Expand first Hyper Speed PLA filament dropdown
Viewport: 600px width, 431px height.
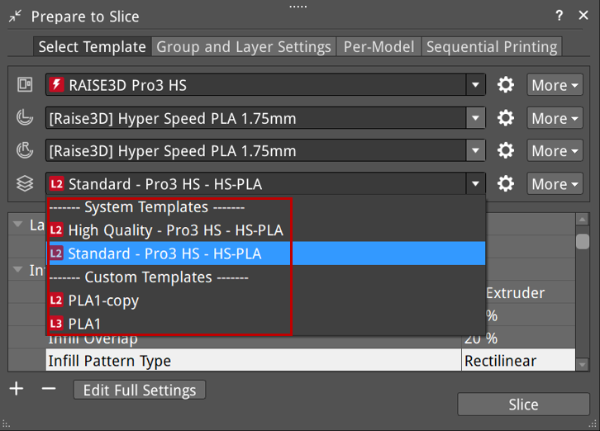point(475,118)
